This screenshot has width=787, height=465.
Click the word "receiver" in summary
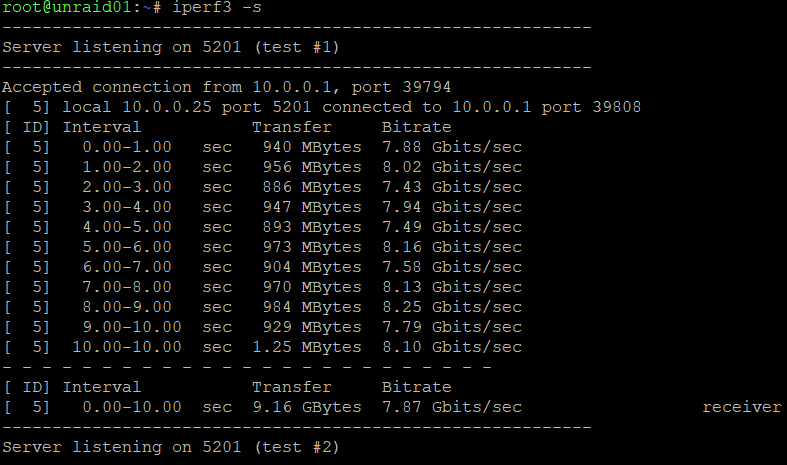coord(741,407)
